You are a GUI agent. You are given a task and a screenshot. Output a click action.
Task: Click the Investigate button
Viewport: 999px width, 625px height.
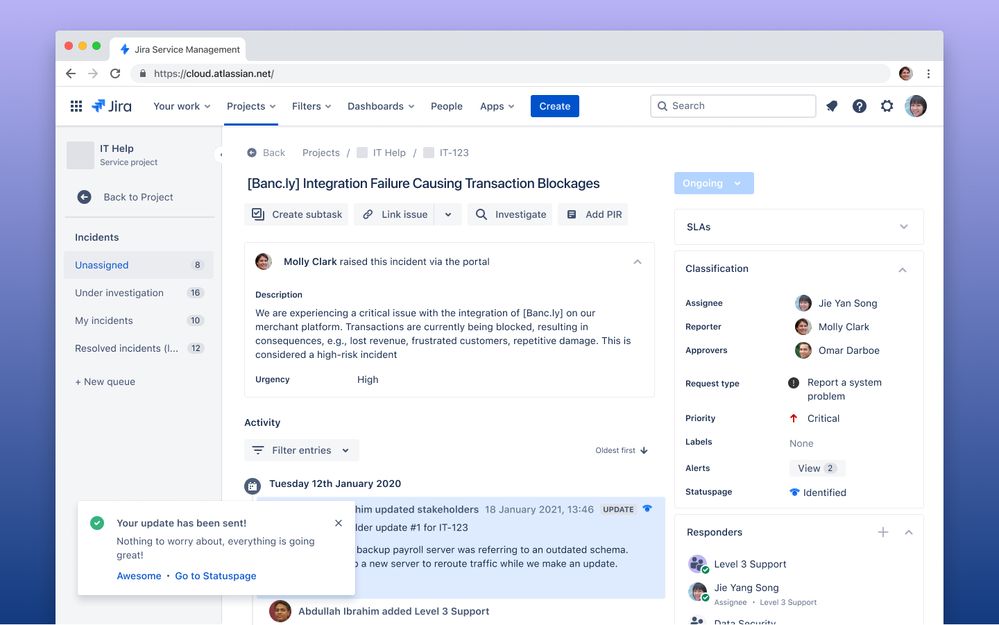click(510, 215)
